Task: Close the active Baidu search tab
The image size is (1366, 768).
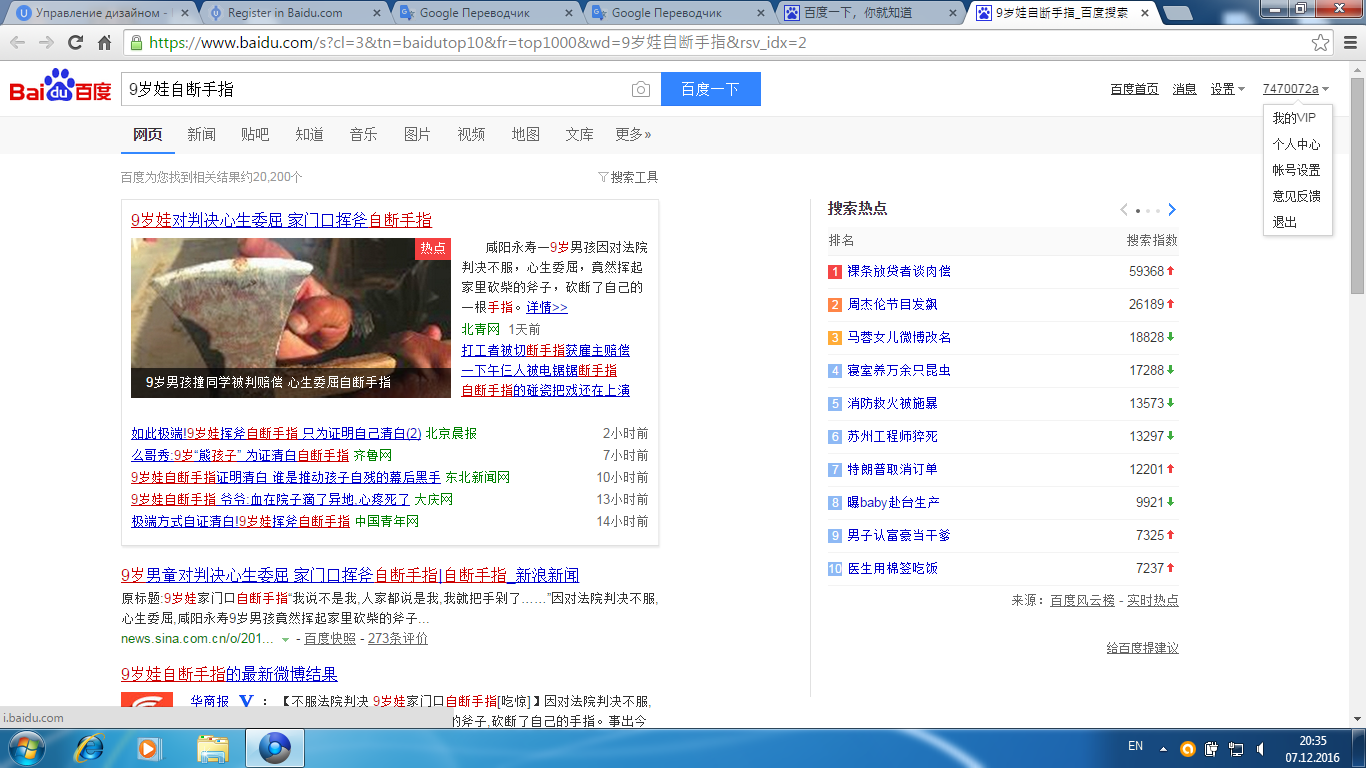Action: 1143,14
